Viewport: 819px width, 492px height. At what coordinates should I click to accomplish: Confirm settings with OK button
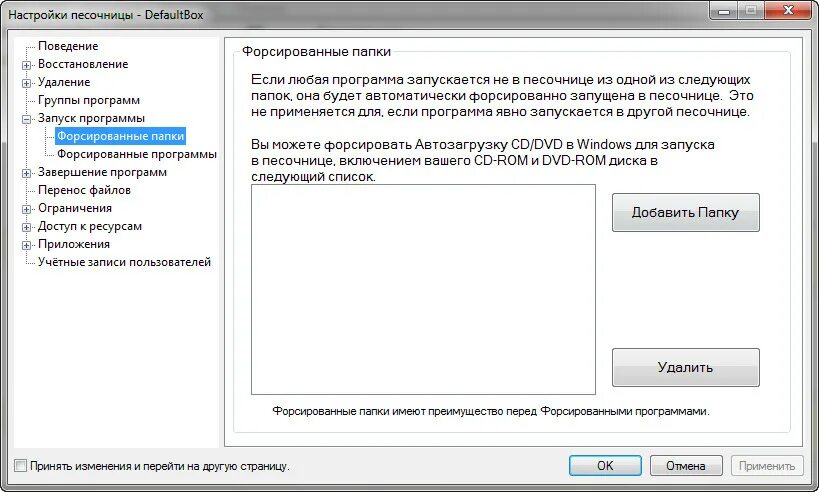click(605, 465)
